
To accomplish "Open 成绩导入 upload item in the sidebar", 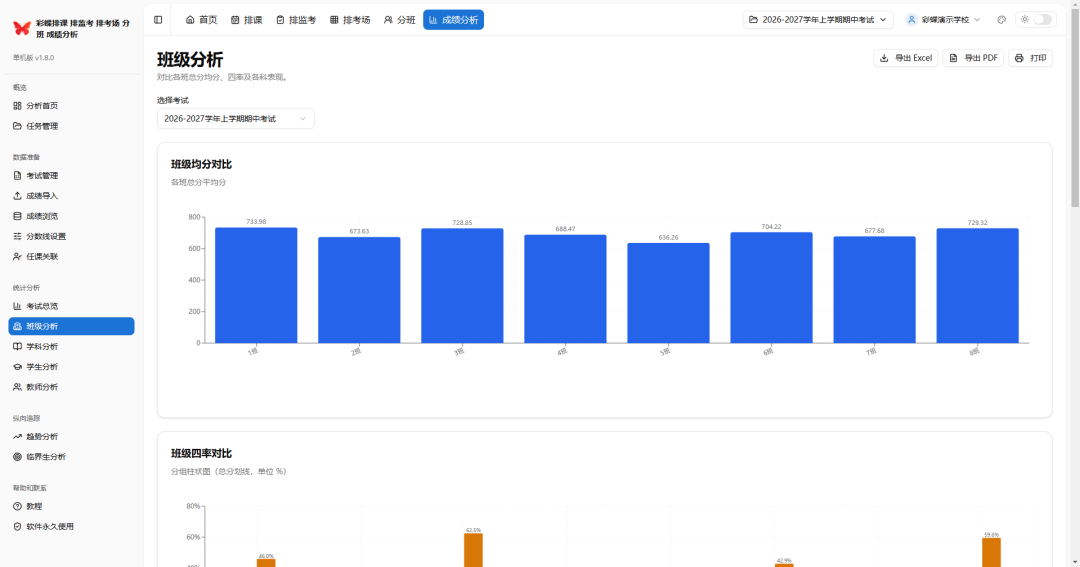I will 71,196.
